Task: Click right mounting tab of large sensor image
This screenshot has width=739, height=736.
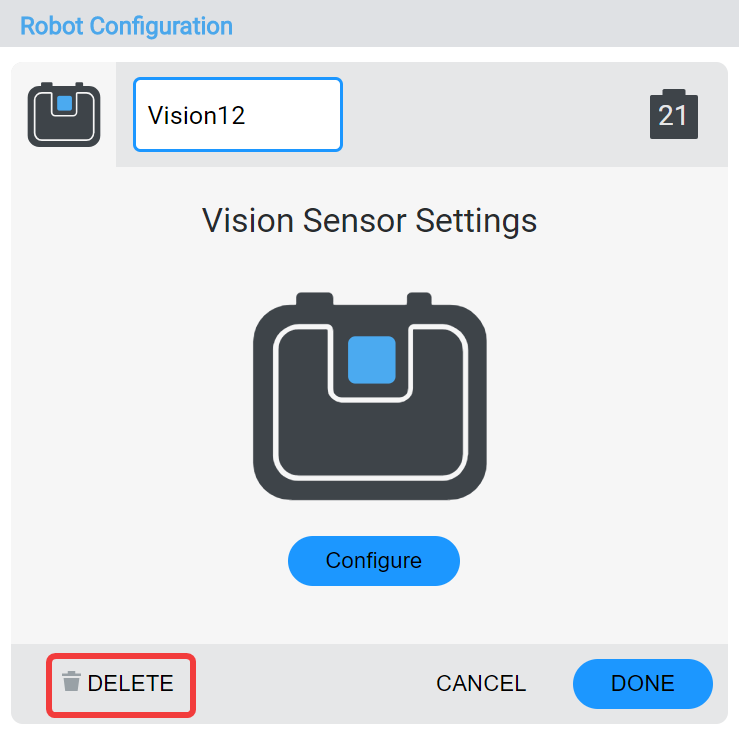Action: click(419, 299)
